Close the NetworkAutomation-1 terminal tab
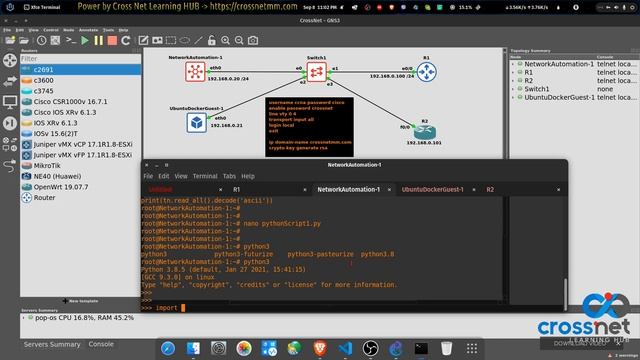The height and width of the screenshot is (360, 640). [x=389, y=189]
